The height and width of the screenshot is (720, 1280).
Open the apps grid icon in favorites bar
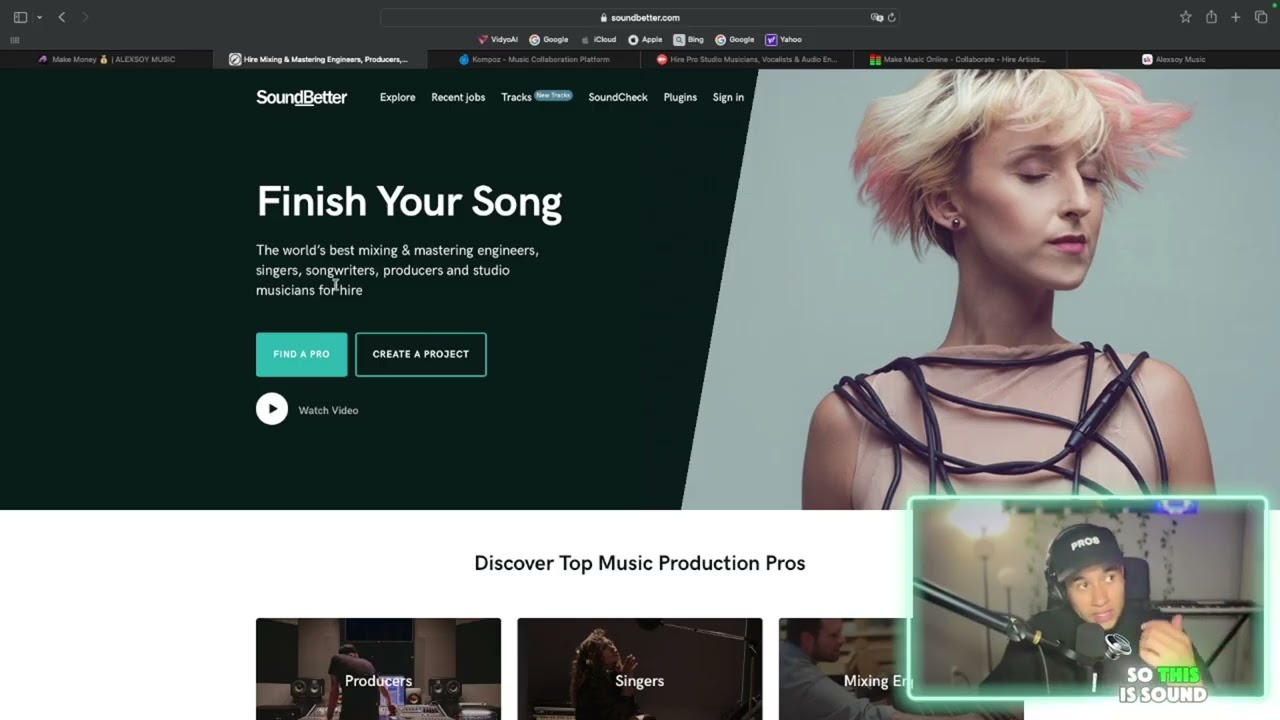pyautogui.click(x=14, y=40)
